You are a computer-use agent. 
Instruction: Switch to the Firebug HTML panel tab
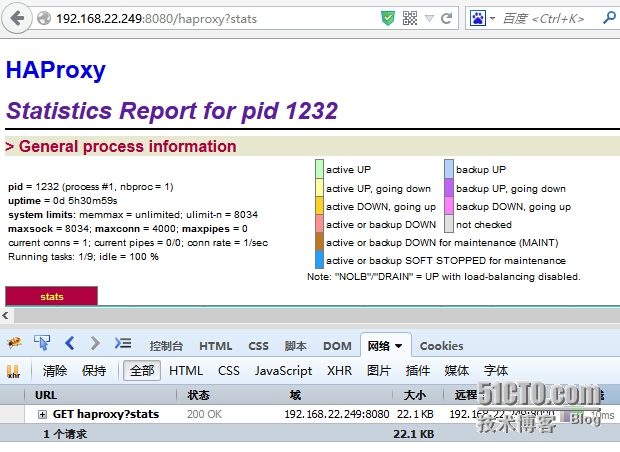215,346
